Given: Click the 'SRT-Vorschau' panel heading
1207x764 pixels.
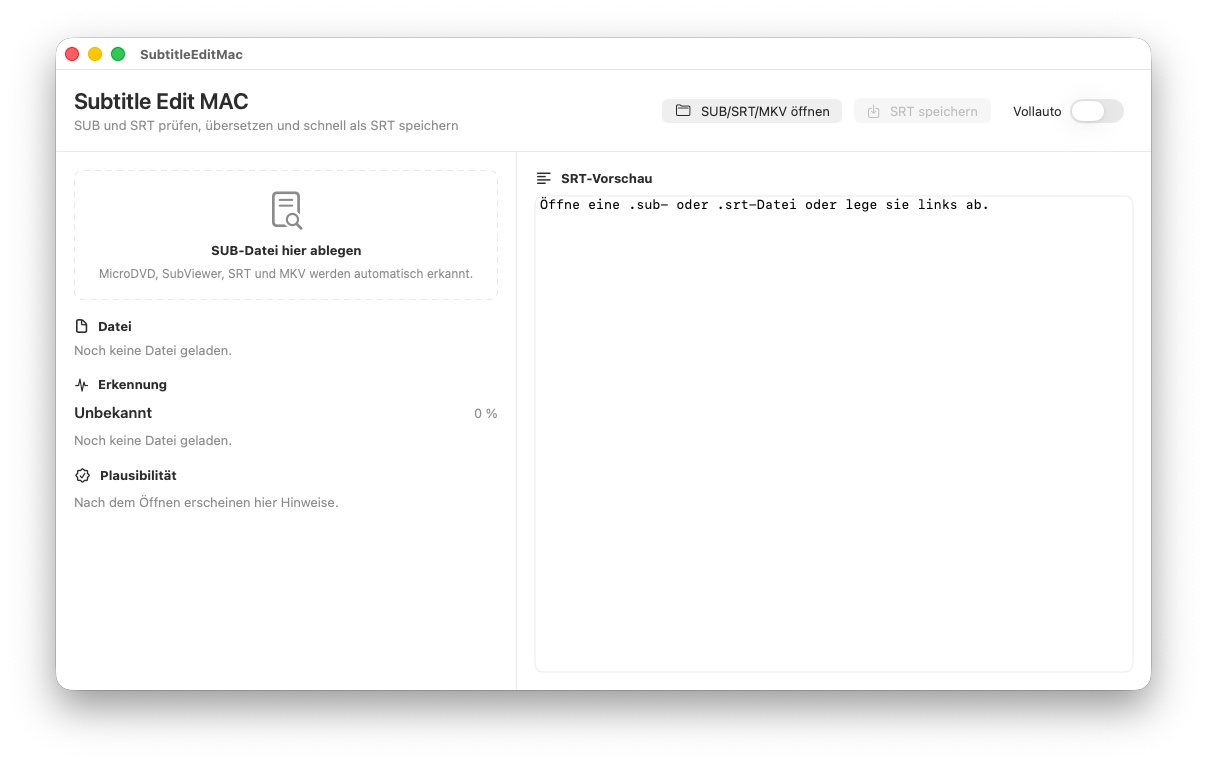Looking at the screenshot, I should (607, 179).
